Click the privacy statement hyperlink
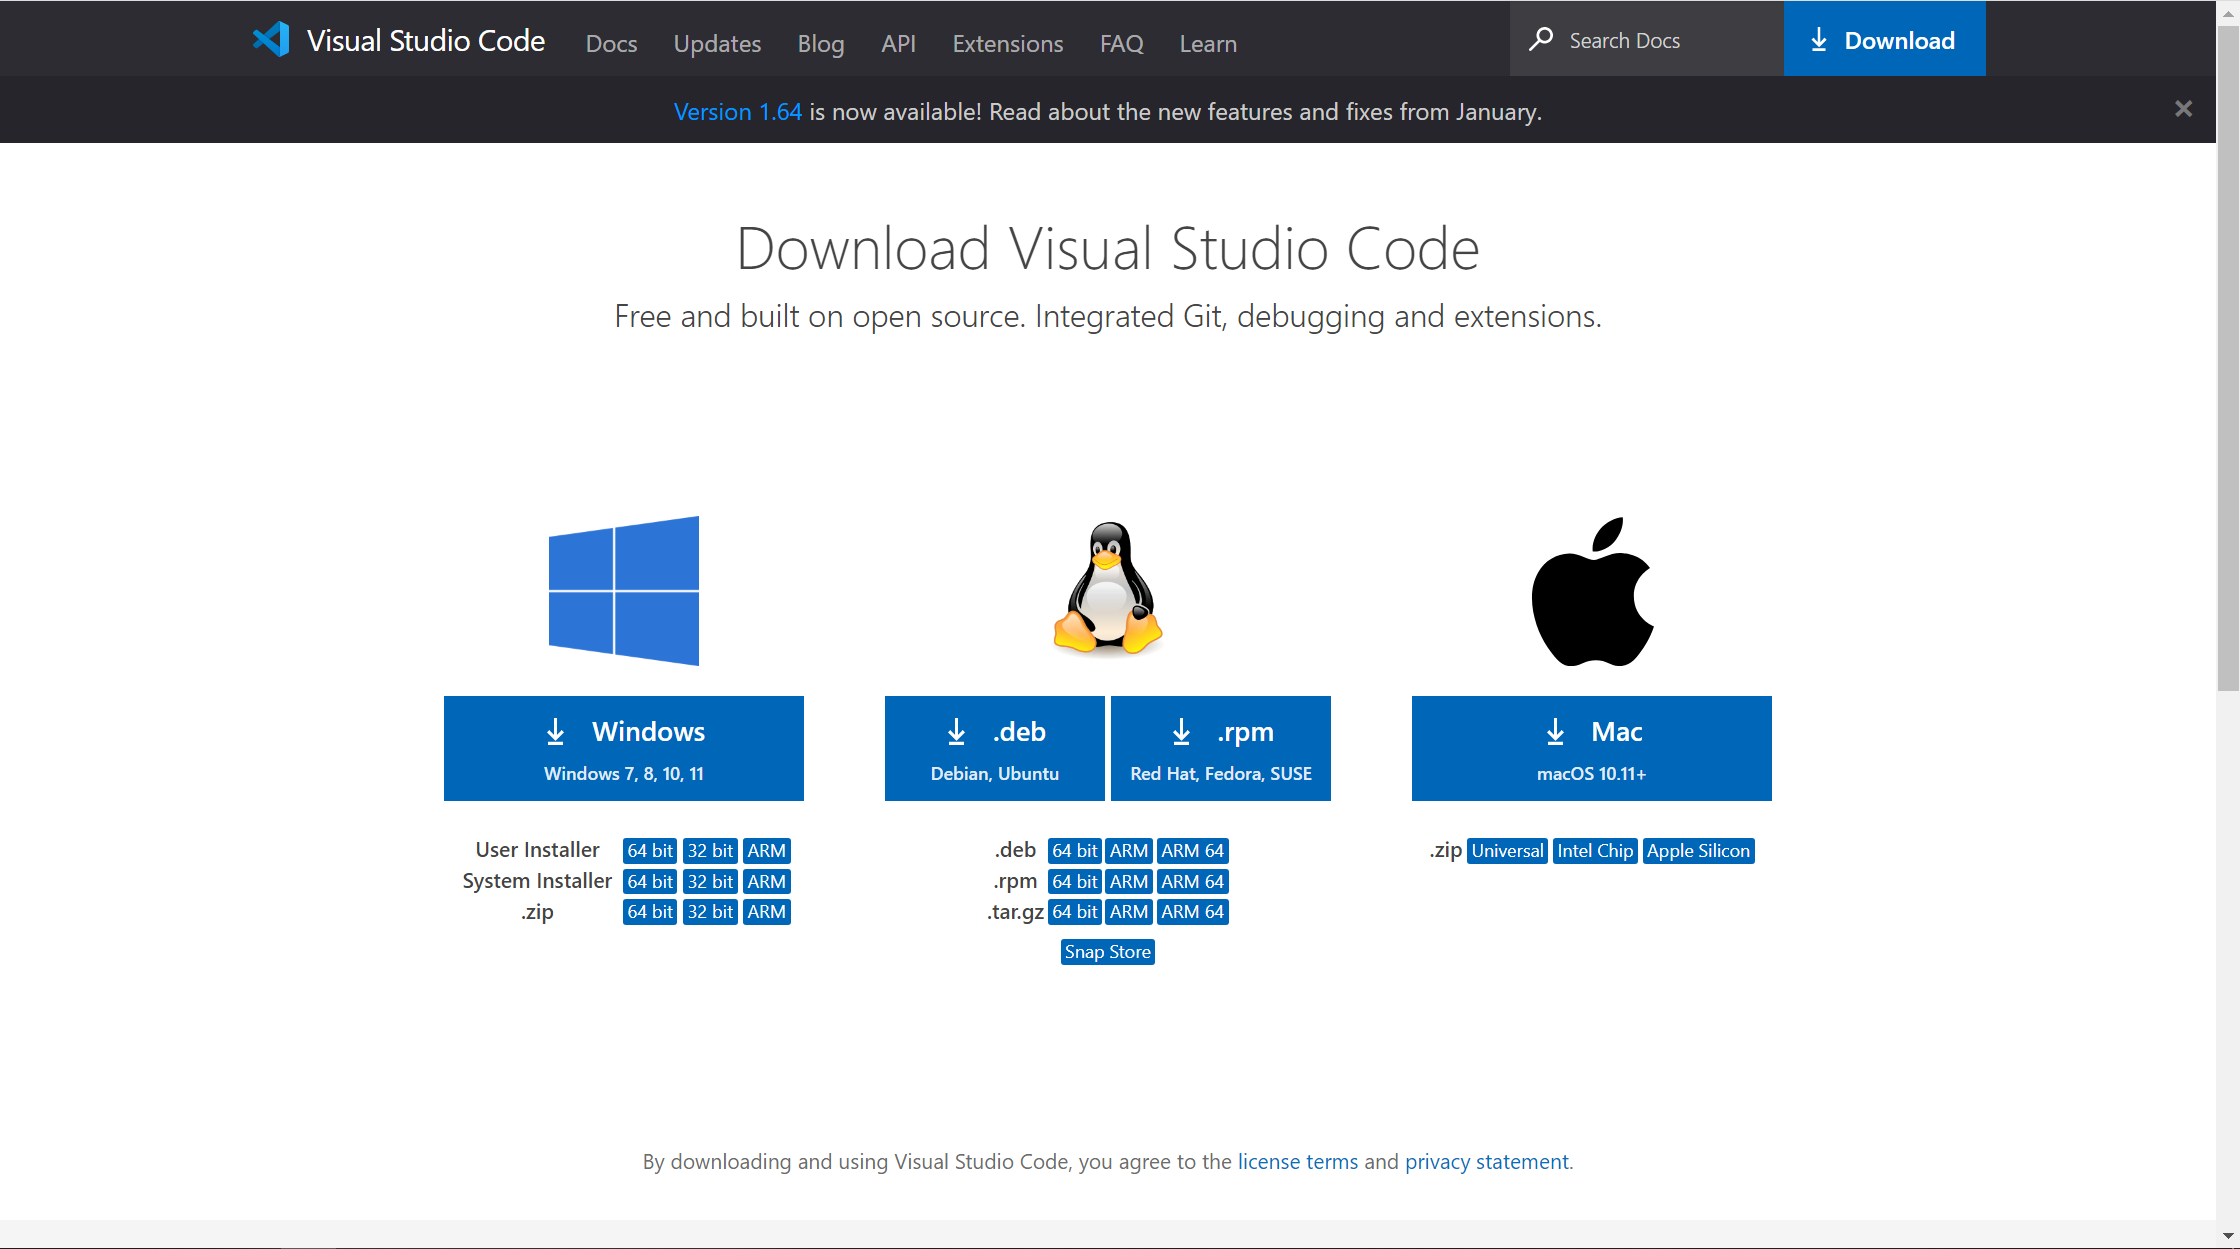This screenshot has height=1249, width=2240. point(1484,1161)
